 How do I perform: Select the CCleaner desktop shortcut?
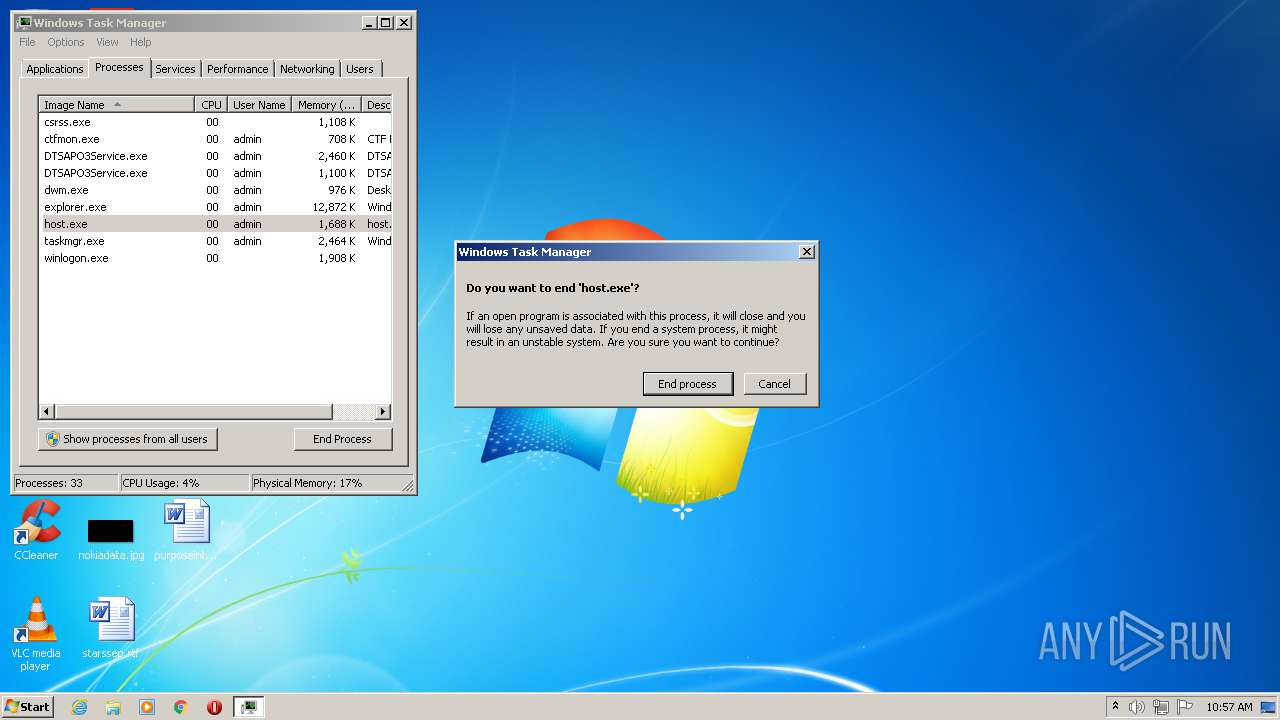[36, 531]
